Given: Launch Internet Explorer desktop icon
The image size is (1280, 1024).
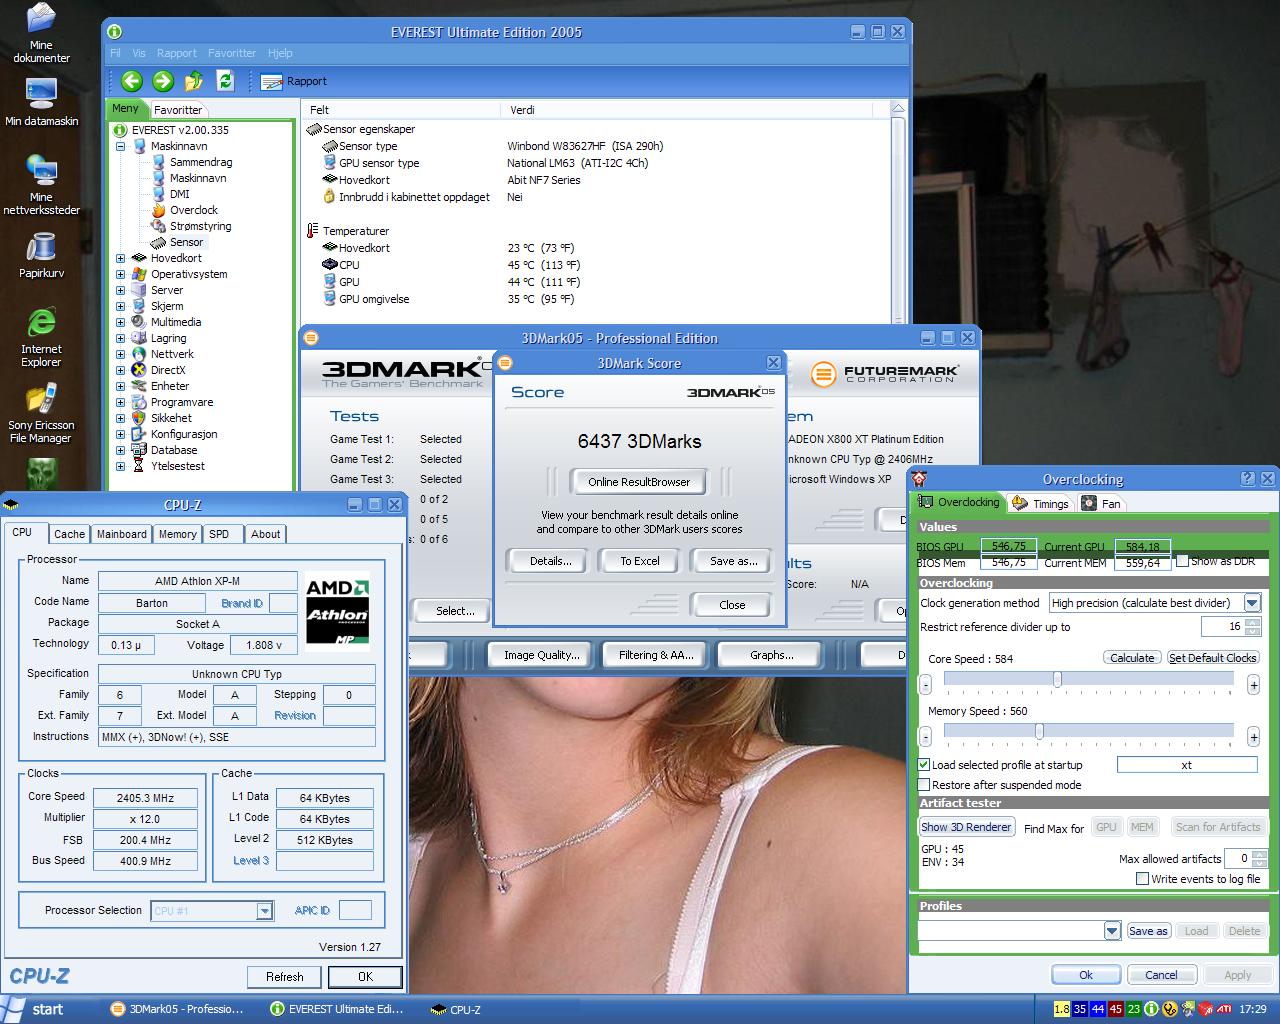Looking at the screenshot, I should [x=41, y=338].
